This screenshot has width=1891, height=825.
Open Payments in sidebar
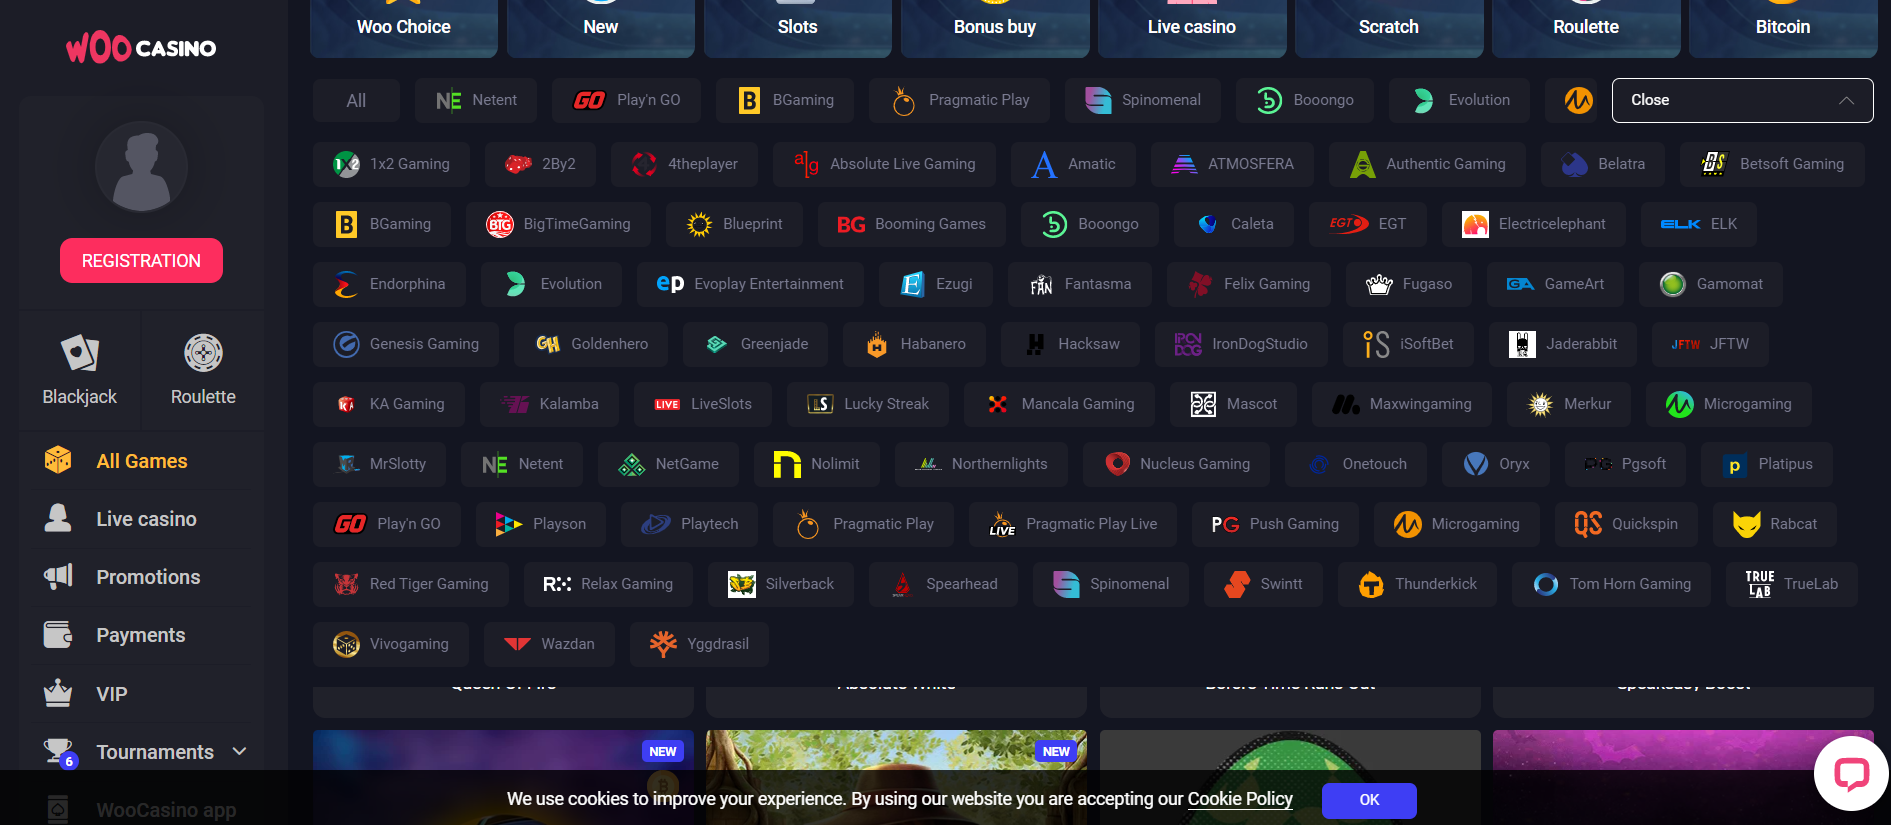click(141, 635)
